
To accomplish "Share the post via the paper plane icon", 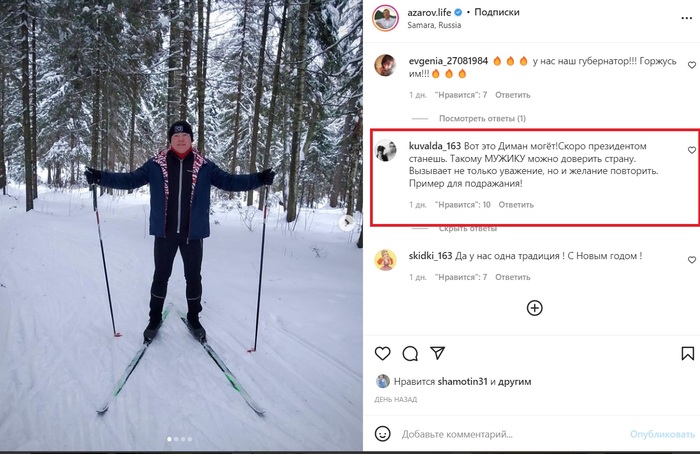I will pos(437,353).
